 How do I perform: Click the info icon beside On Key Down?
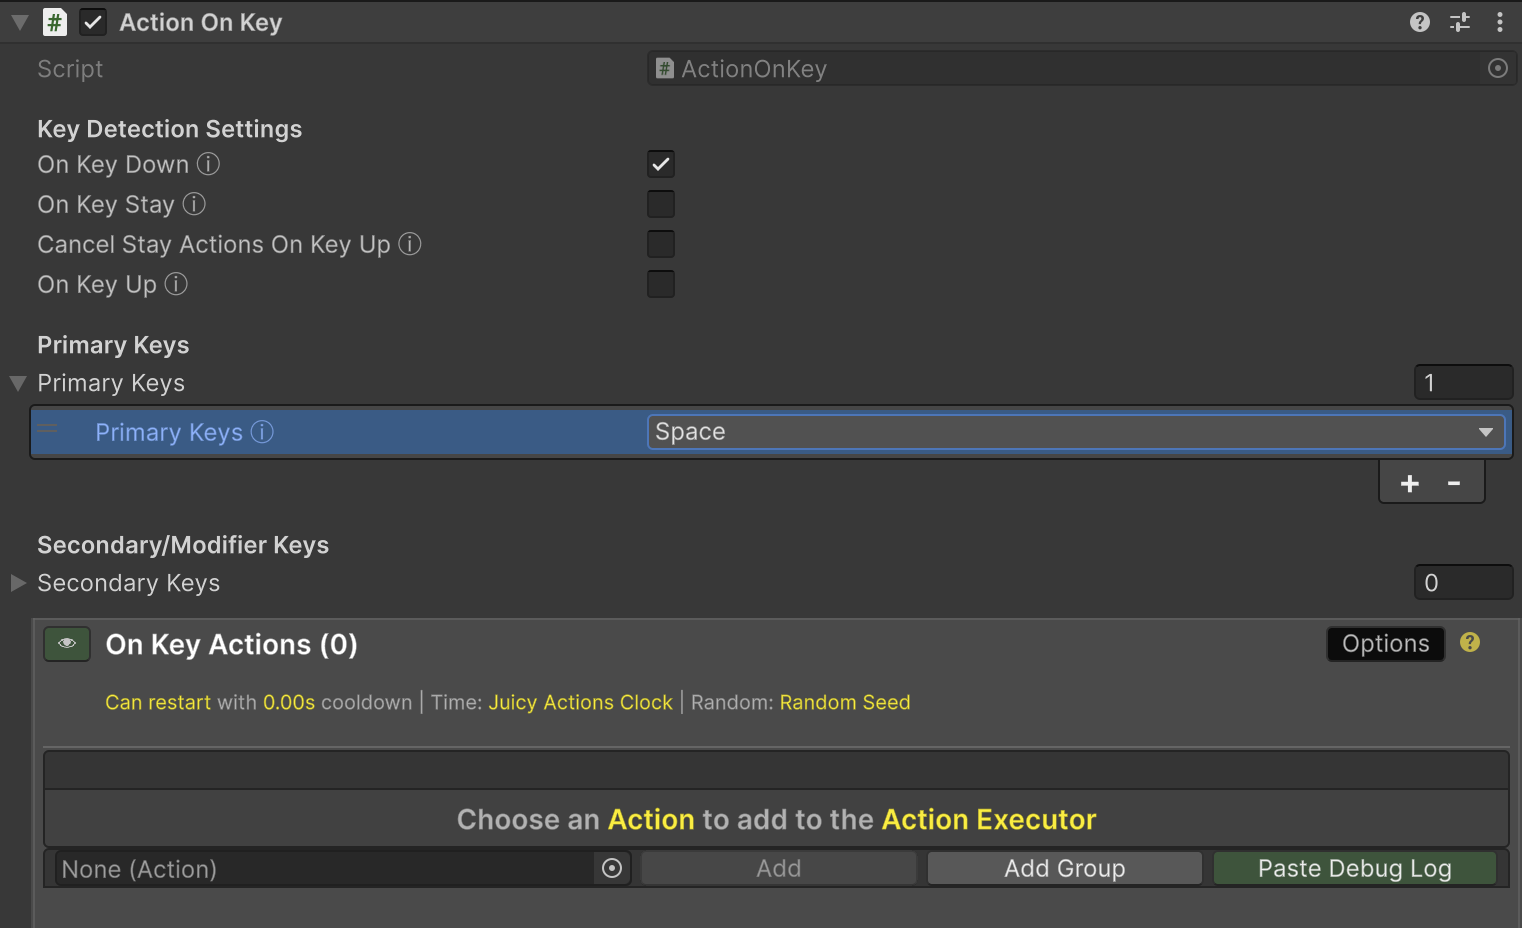pos(208,164)
